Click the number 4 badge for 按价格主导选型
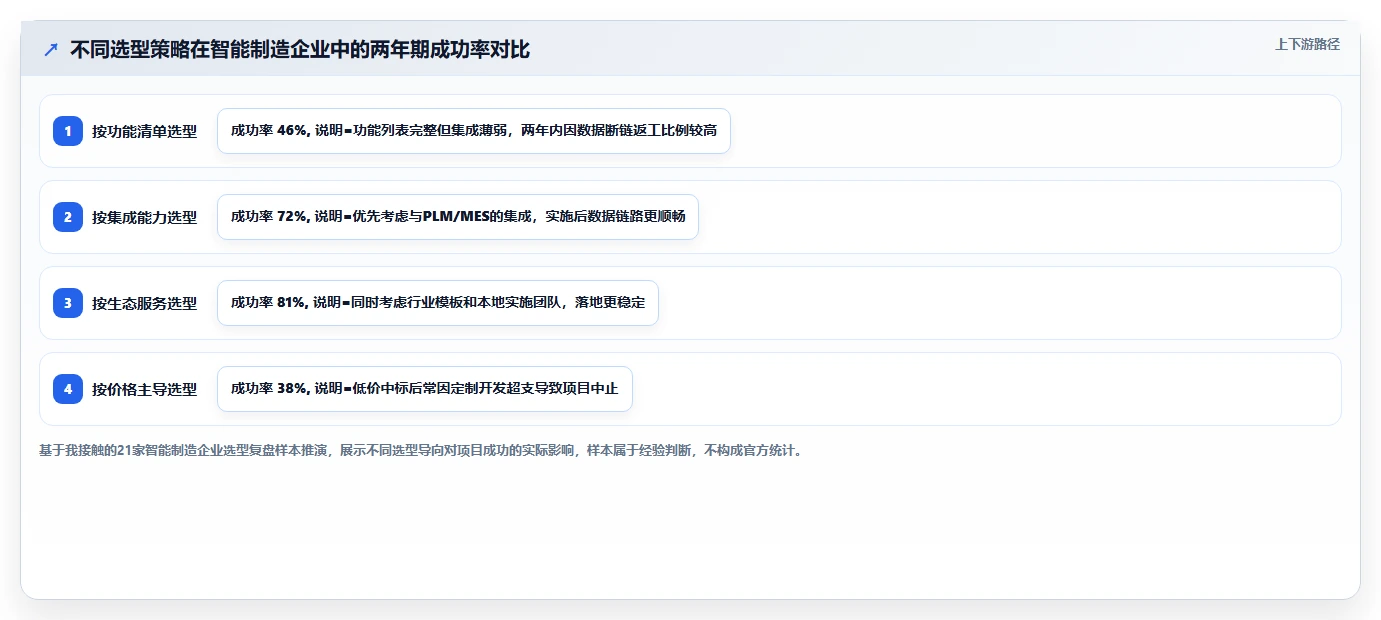Viewport: 1381px width, 620px height. pos(68,389)
